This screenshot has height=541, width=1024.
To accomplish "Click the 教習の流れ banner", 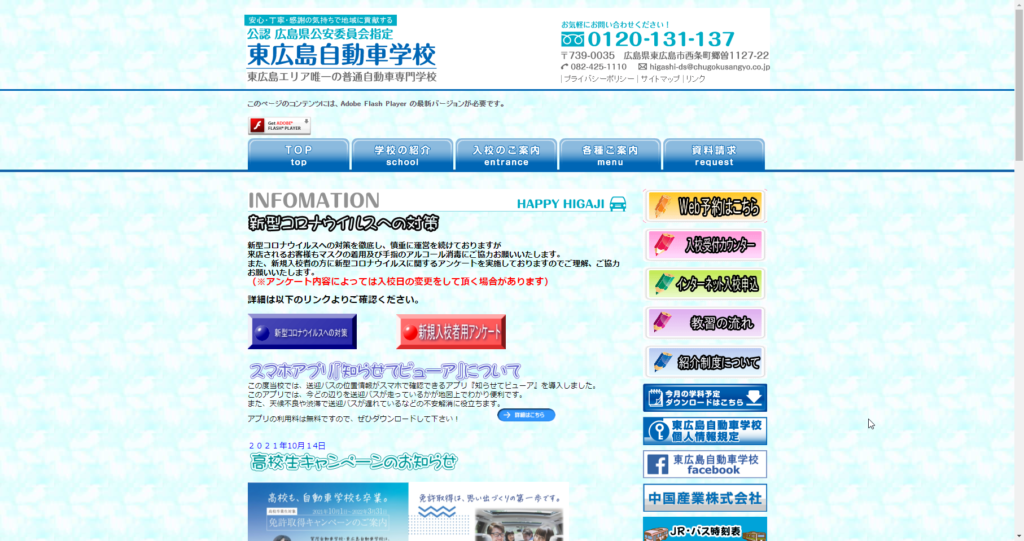I will (705, 323).
